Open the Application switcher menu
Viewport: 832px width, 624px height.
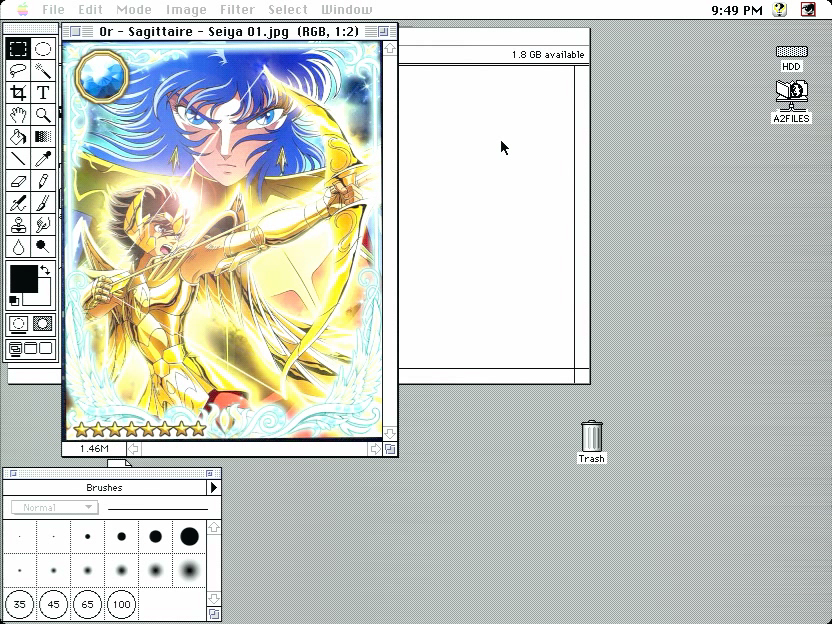click(x=808, y=10)
